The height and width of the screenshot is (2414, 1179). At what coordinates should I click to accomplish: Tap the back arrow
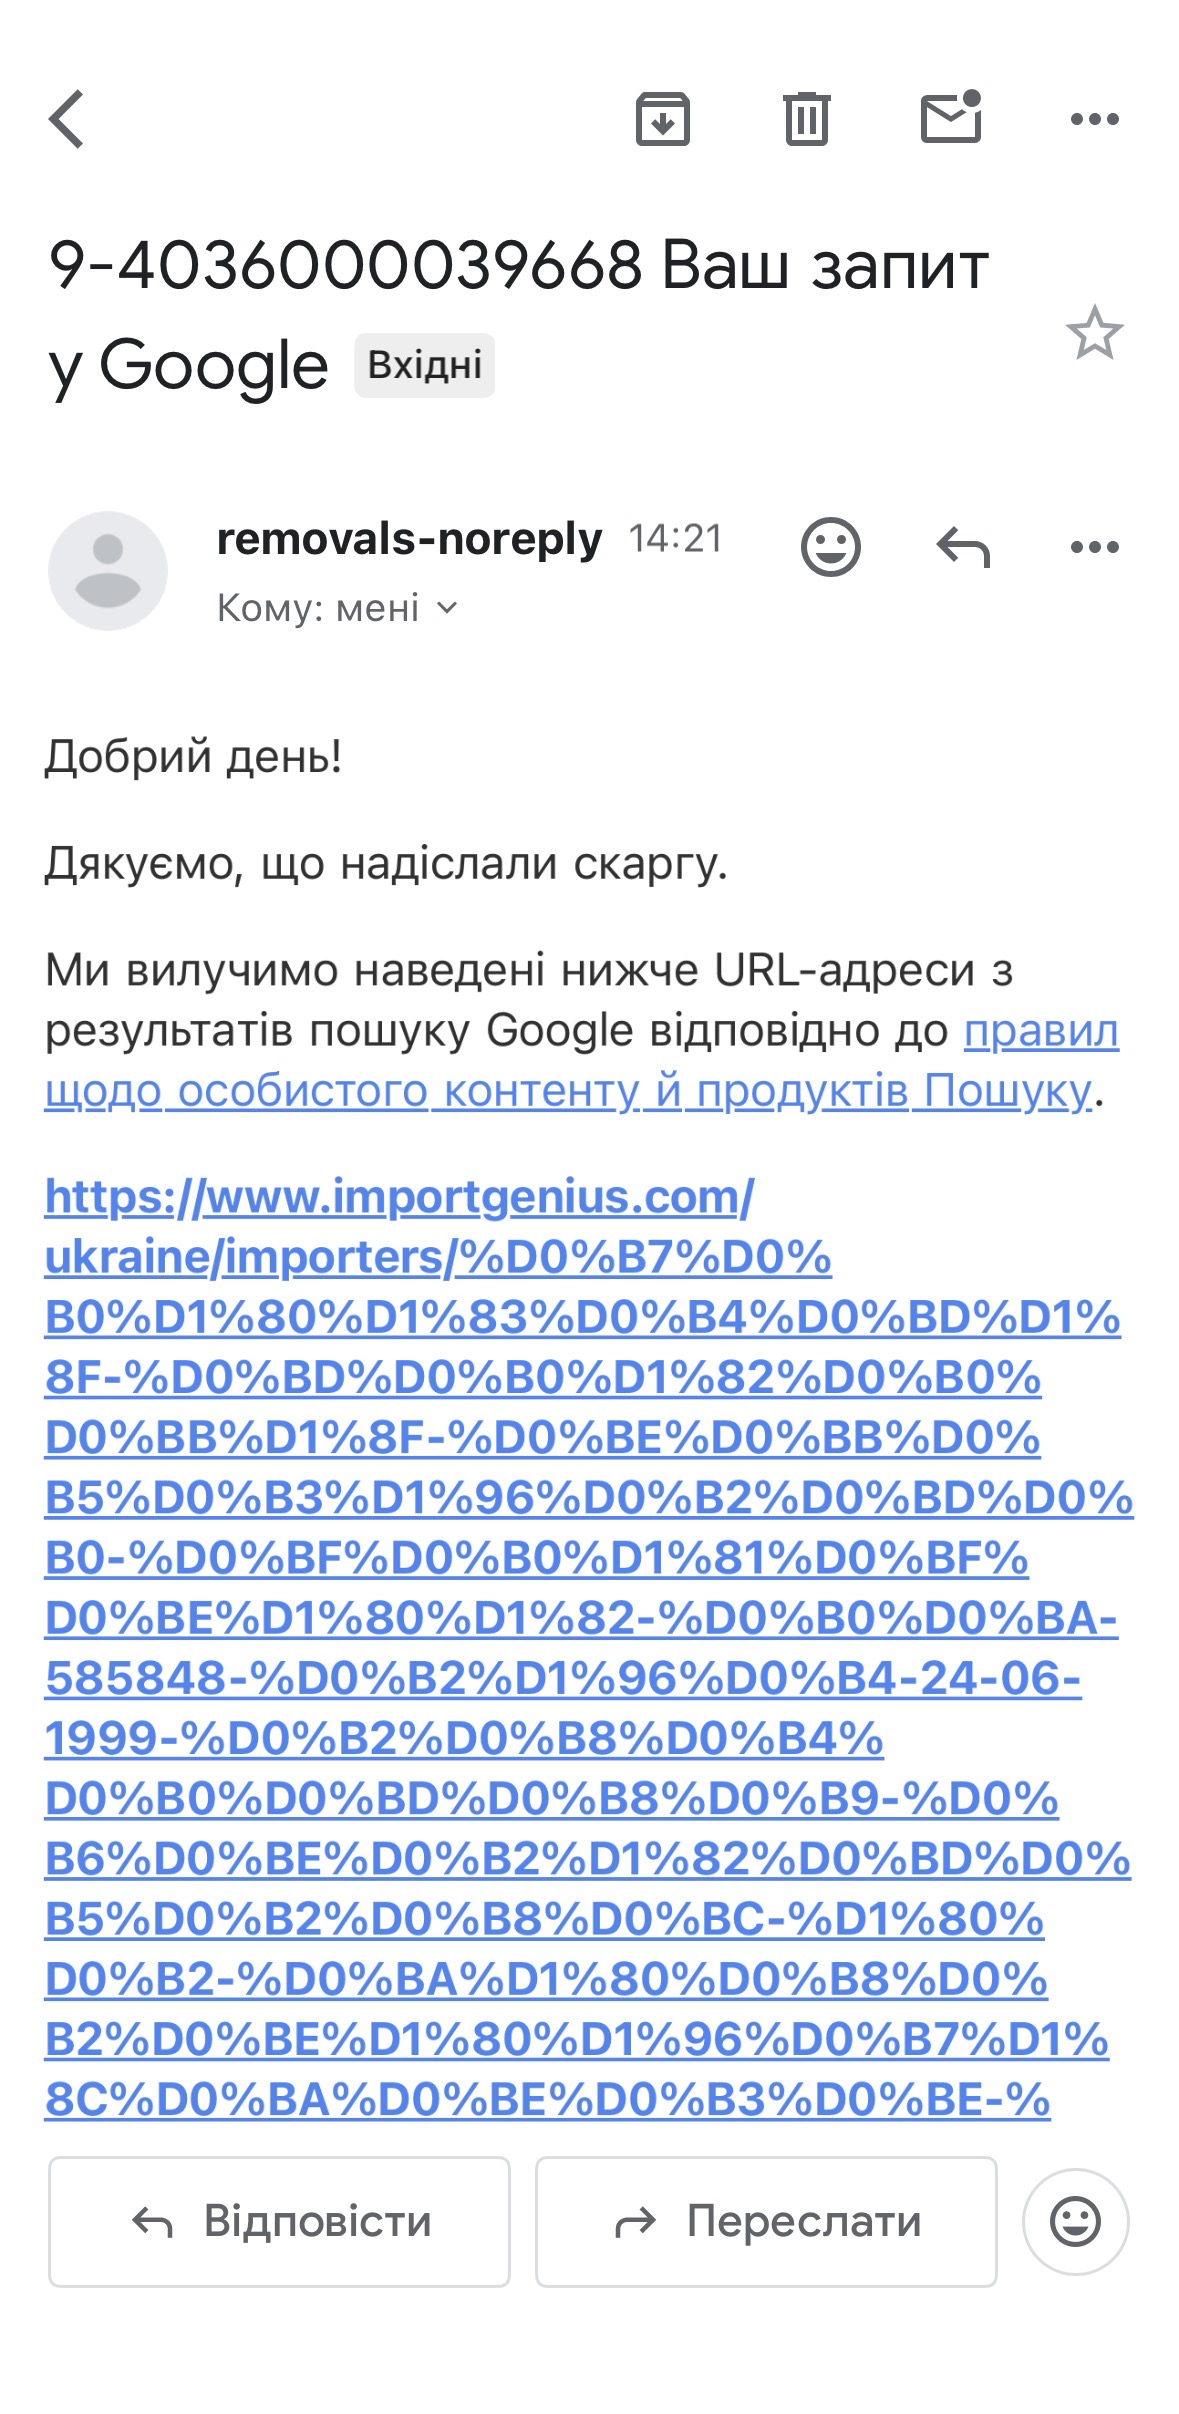[x=67, y=119]
